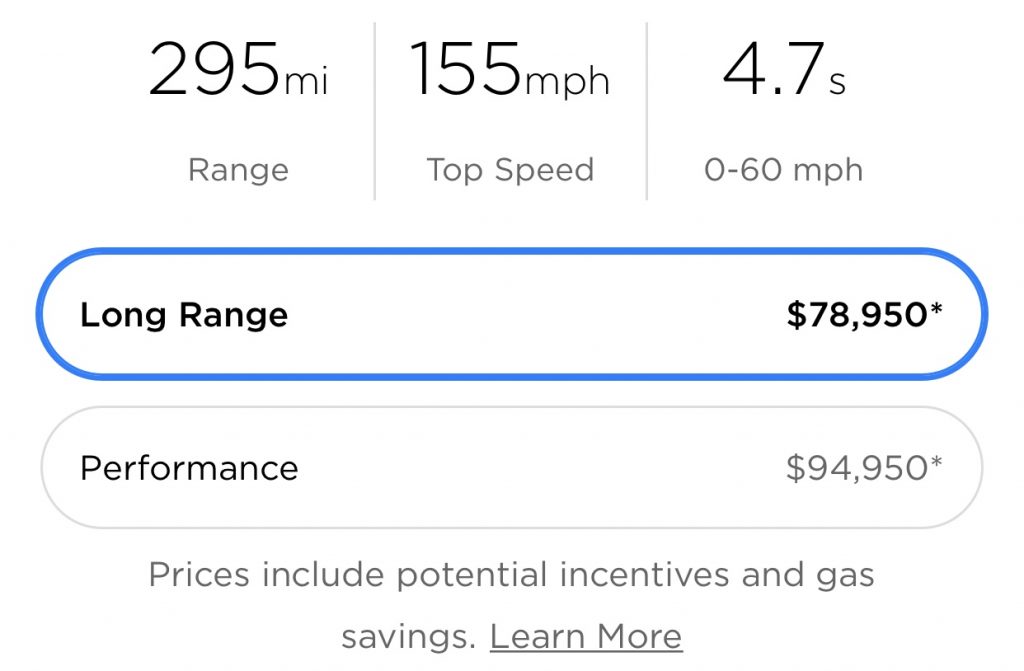The height and width of the screenshot is (671, 1024).
Task: Click the asterisk after $94,950
Action: click(x=936, y=461)
